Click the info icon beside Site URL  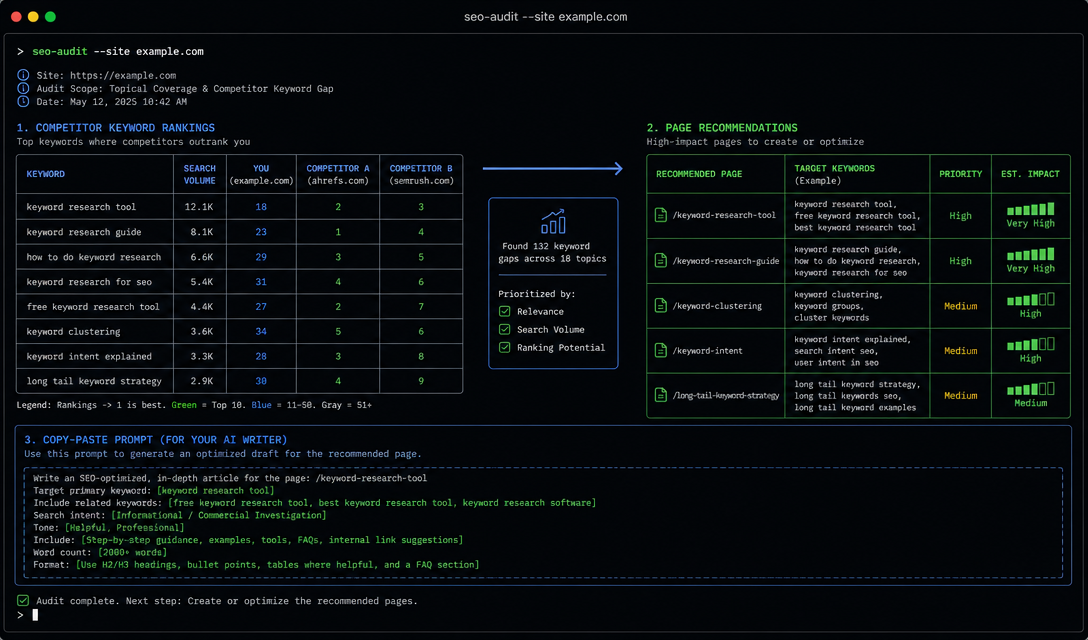point(23,75)
